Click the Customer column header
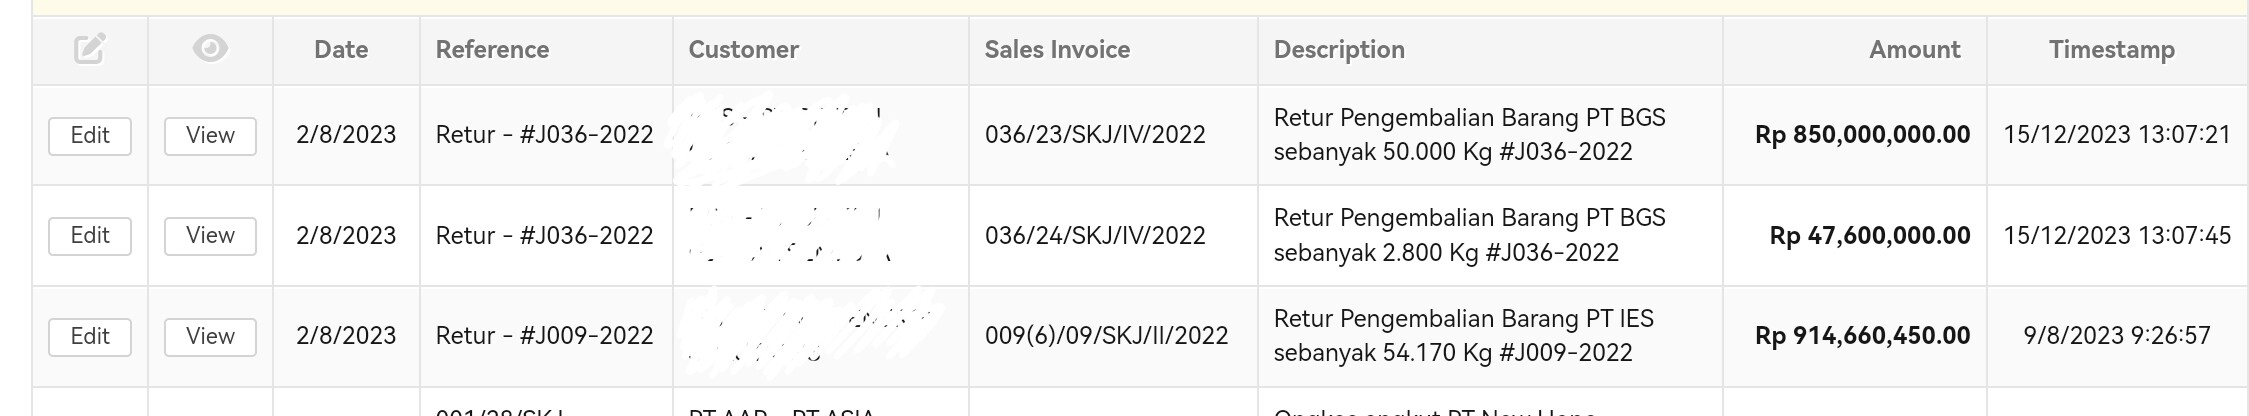The width and height of the screenshot is (2249, 416). [x=743, y=50]
